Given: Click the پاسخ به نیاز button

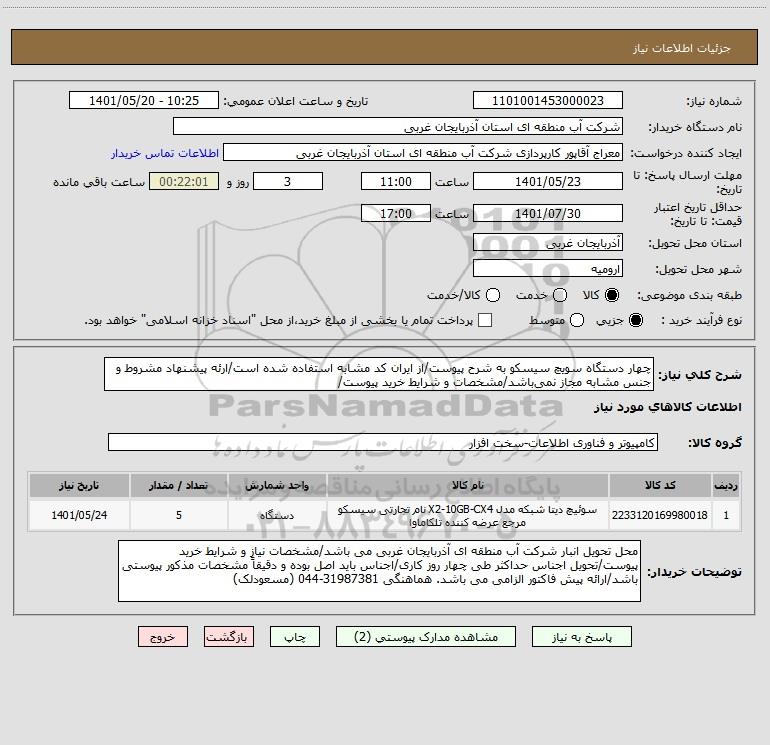Looking at the screenshot, I should (582, 637).
